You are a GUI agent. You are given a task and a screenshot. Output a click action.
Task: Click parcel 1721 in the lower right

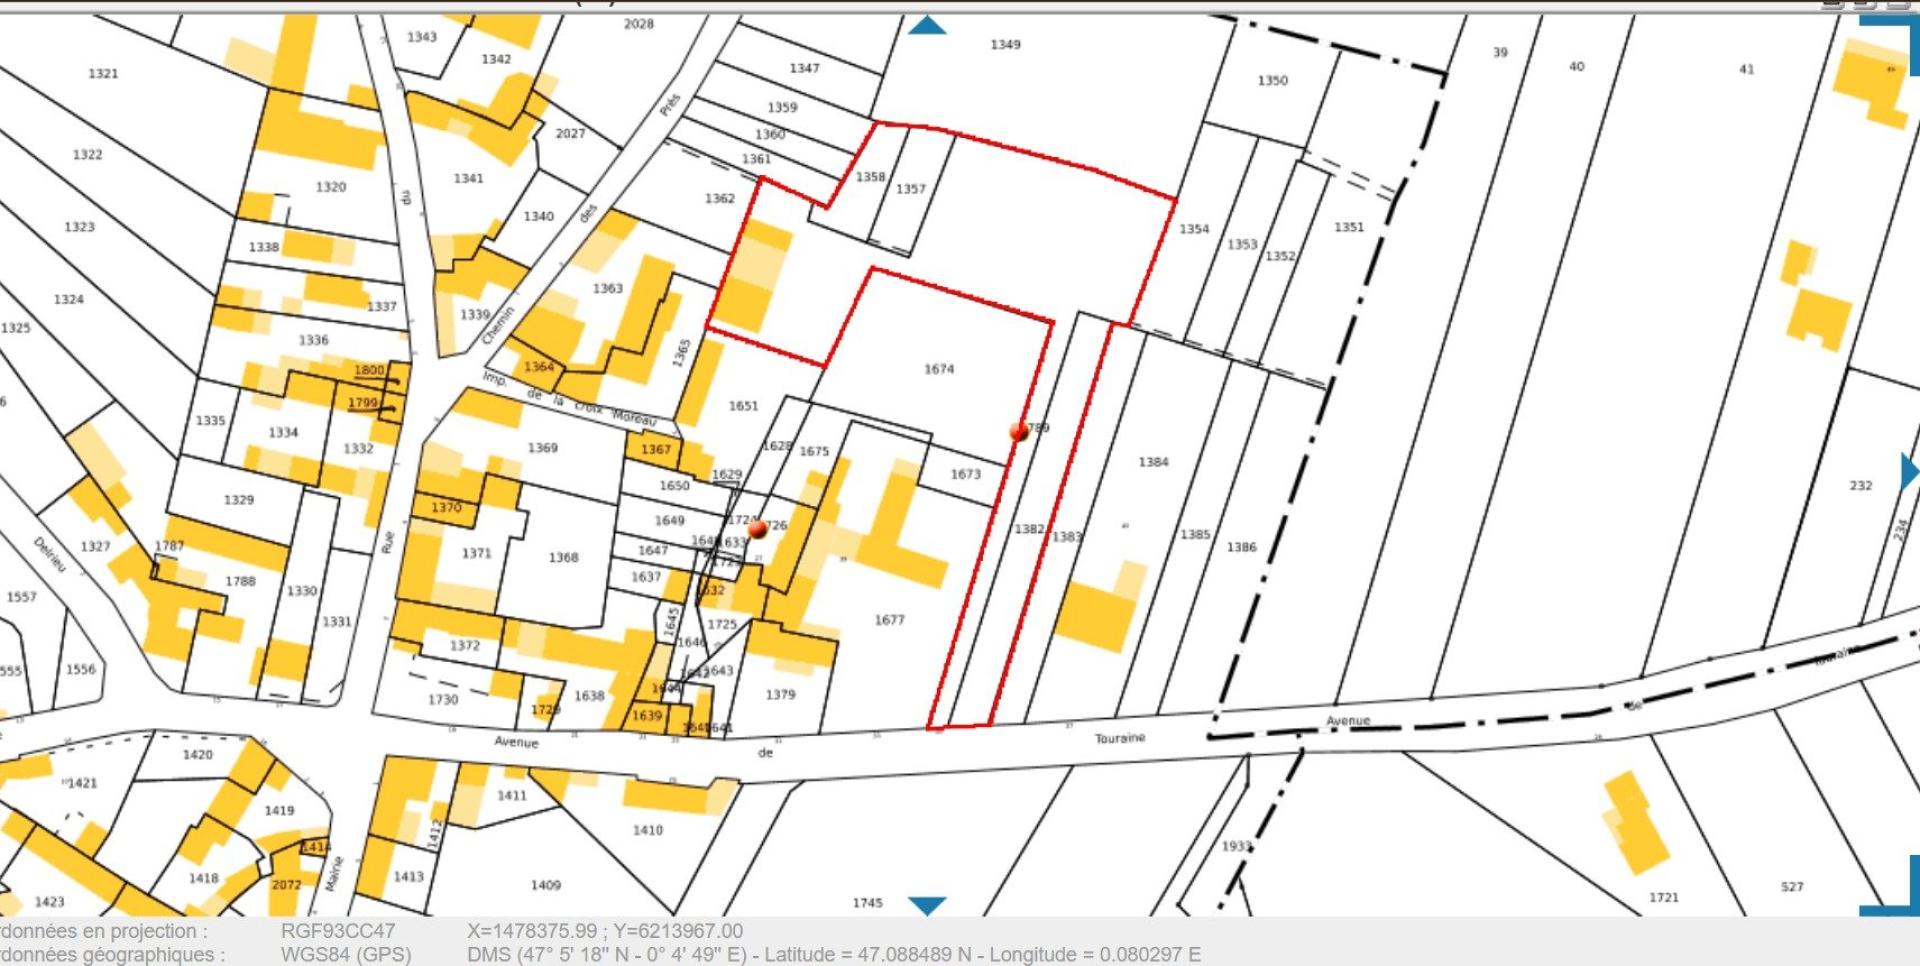point(1663,897)
